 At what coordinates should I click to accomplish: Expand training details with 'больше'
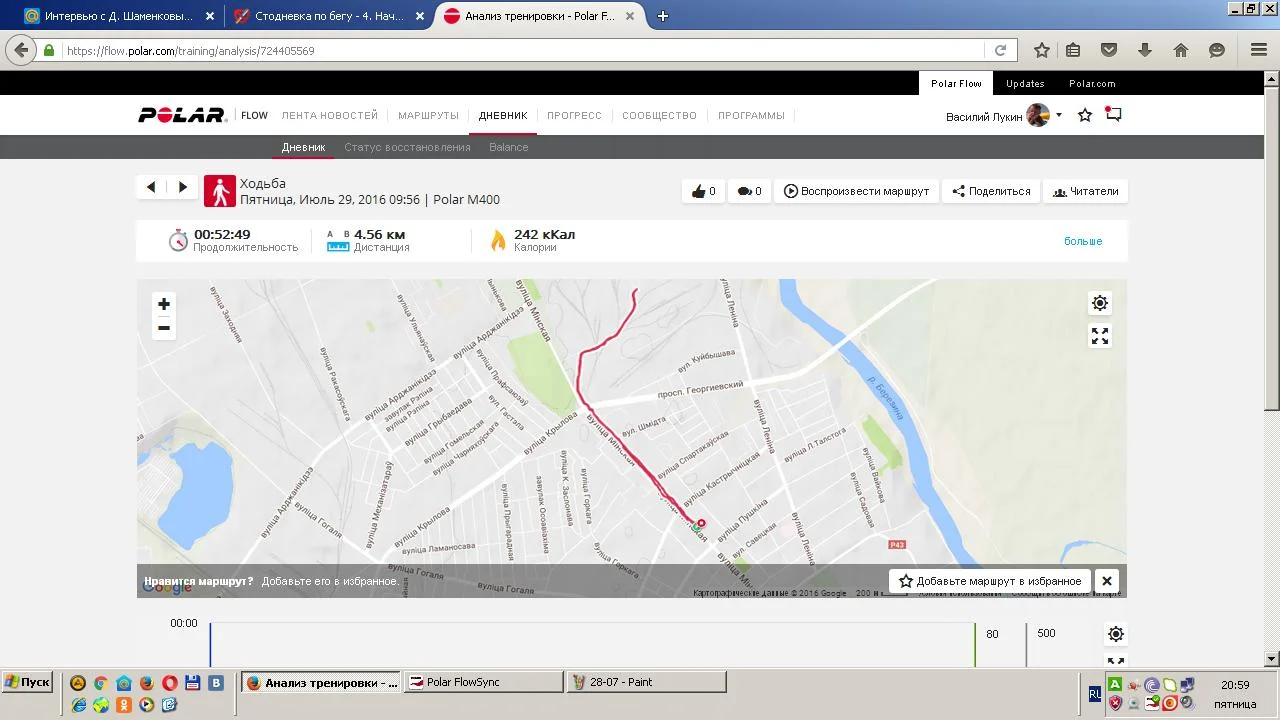pyautogui.click(x=1082, y=241)
